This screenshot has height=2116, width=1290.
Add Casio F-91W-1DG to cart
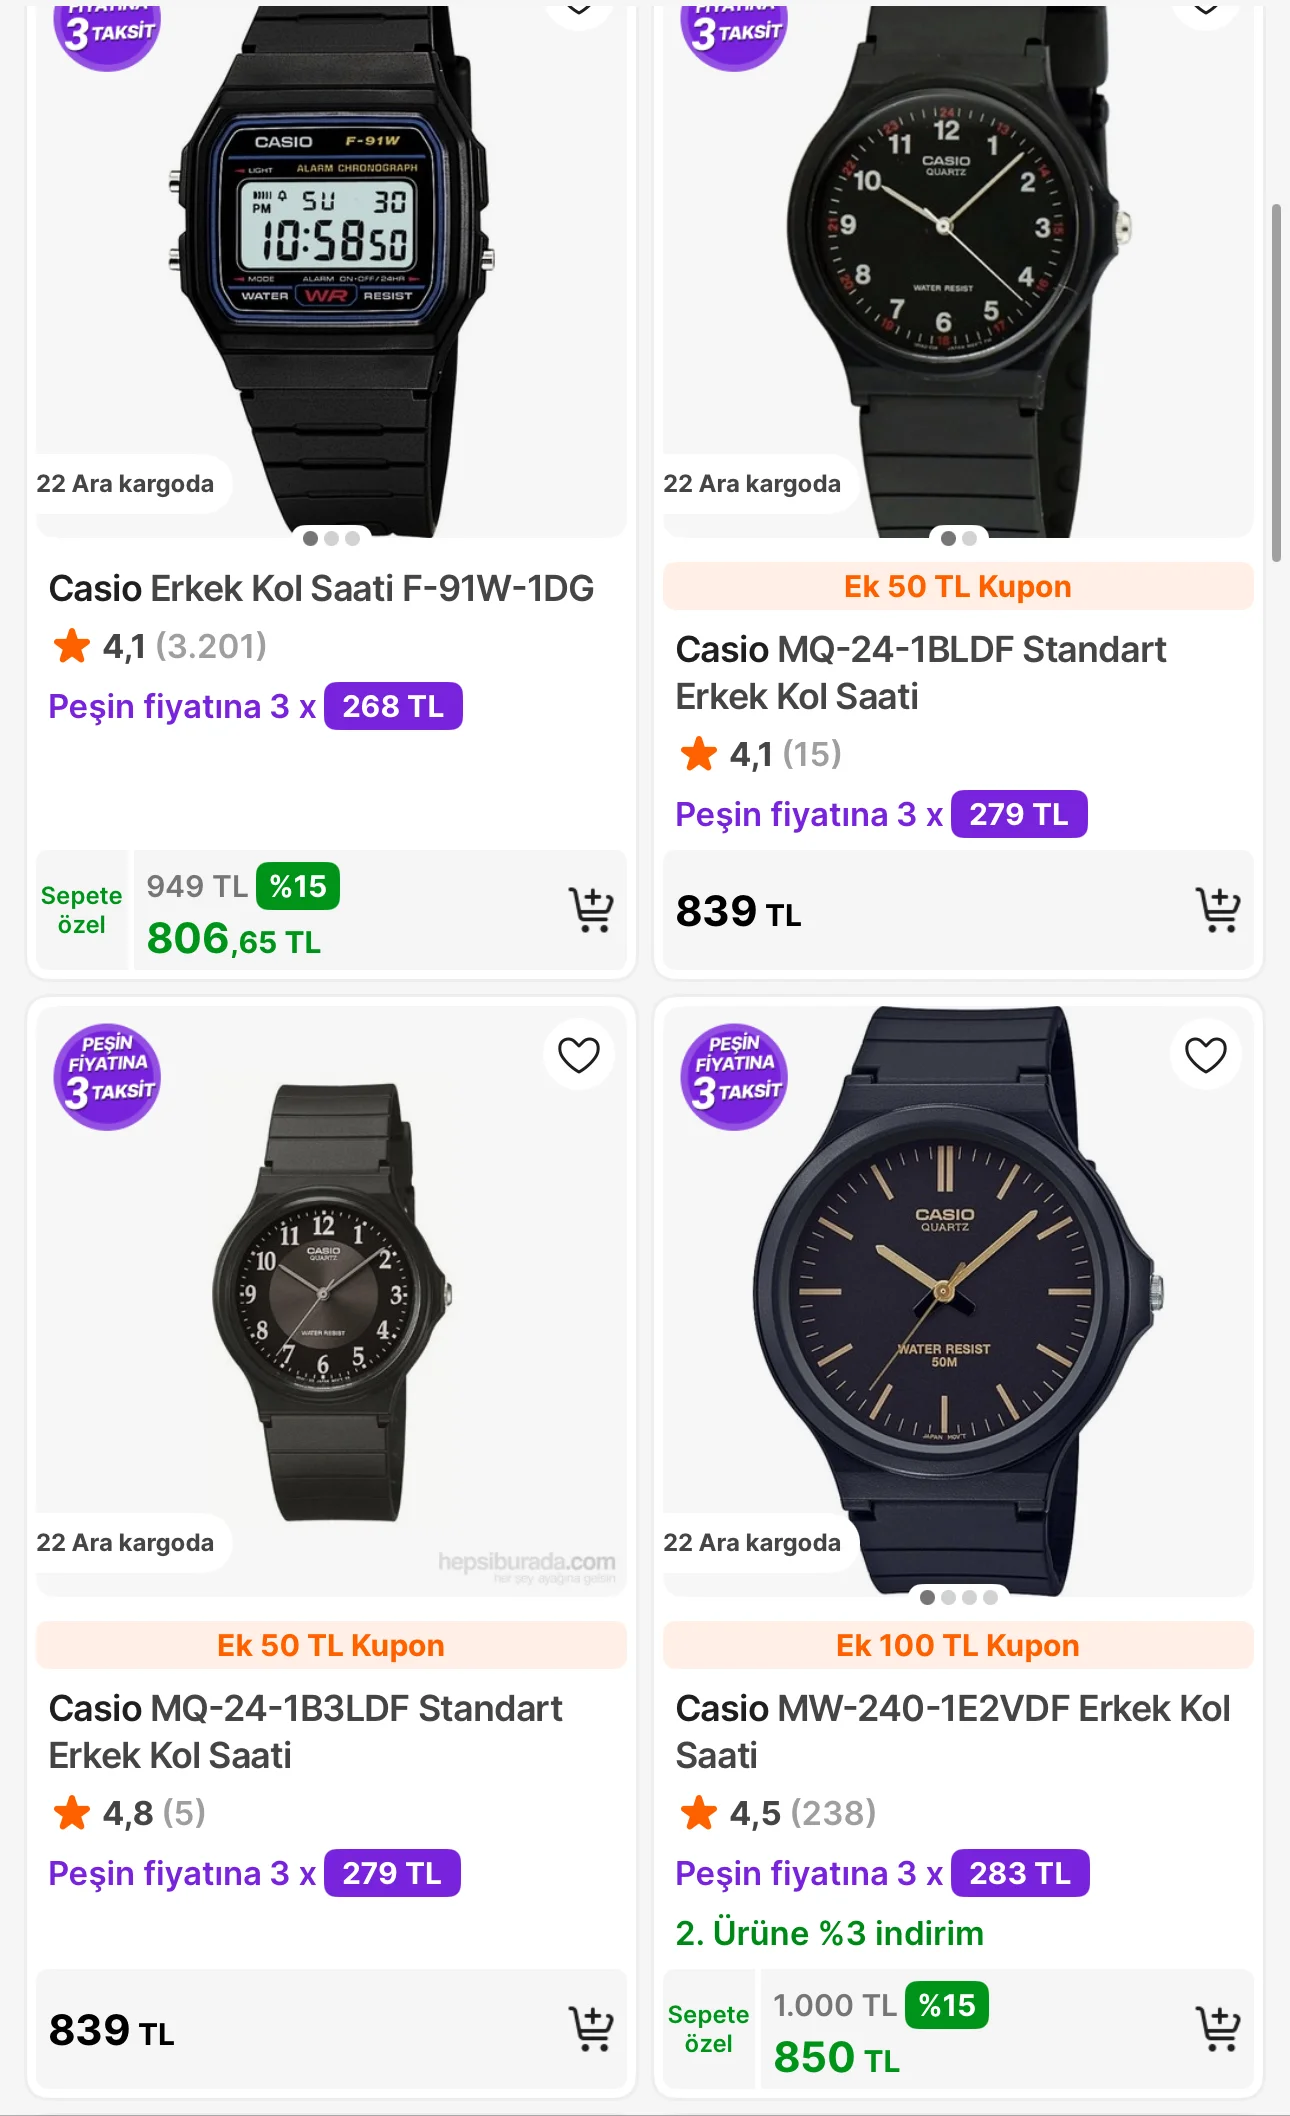[591, 910]
